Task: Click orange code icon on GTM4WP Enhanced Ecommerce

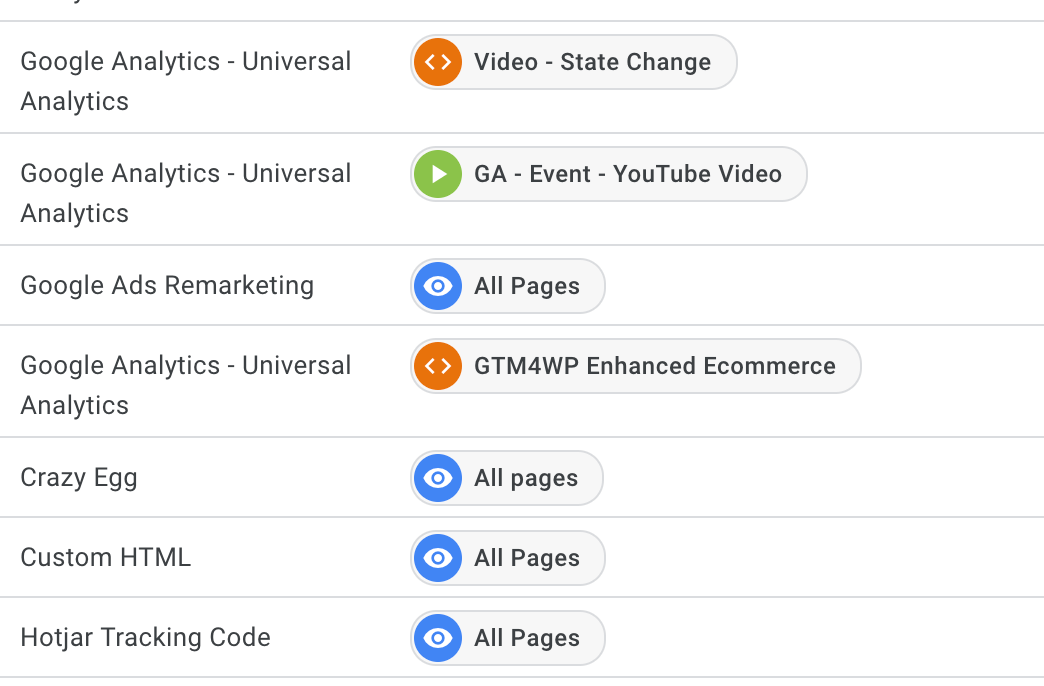Action: pyautogui.click(x=437, y=366)
